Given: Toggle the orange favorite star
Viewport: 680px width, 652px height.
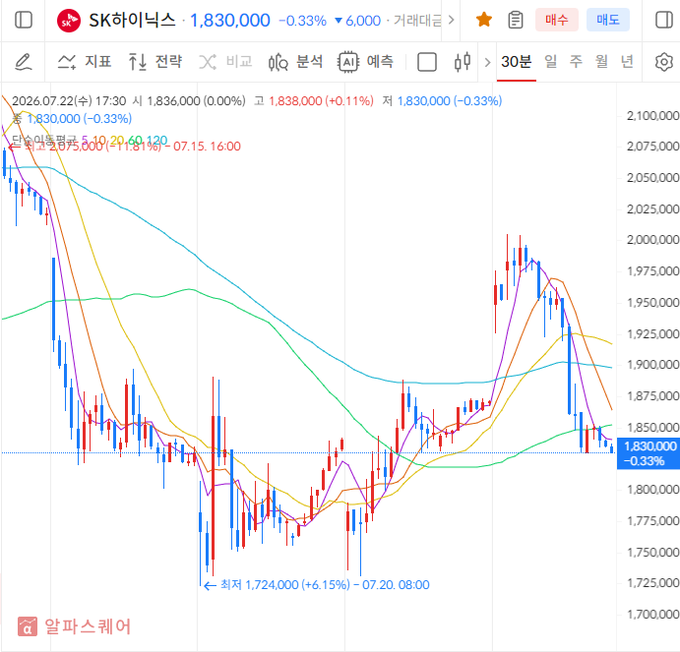Looking at the screenshot, I should coord(484,20).
